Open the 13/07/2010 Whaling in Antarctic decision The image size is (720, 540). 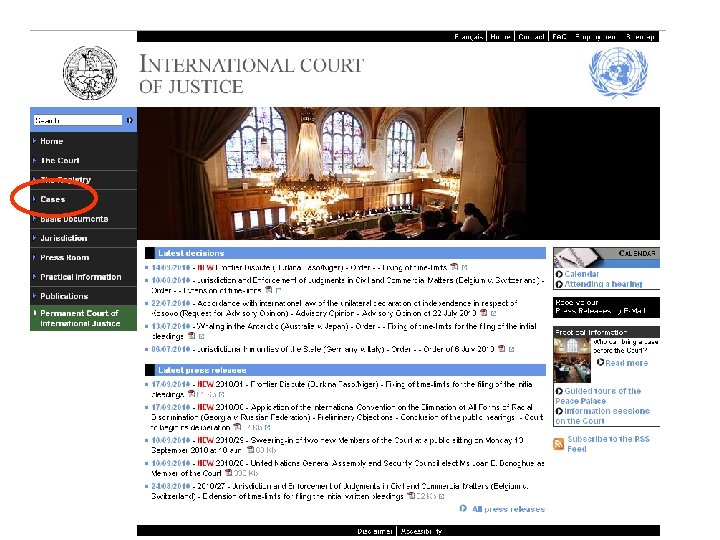point(344,331)
